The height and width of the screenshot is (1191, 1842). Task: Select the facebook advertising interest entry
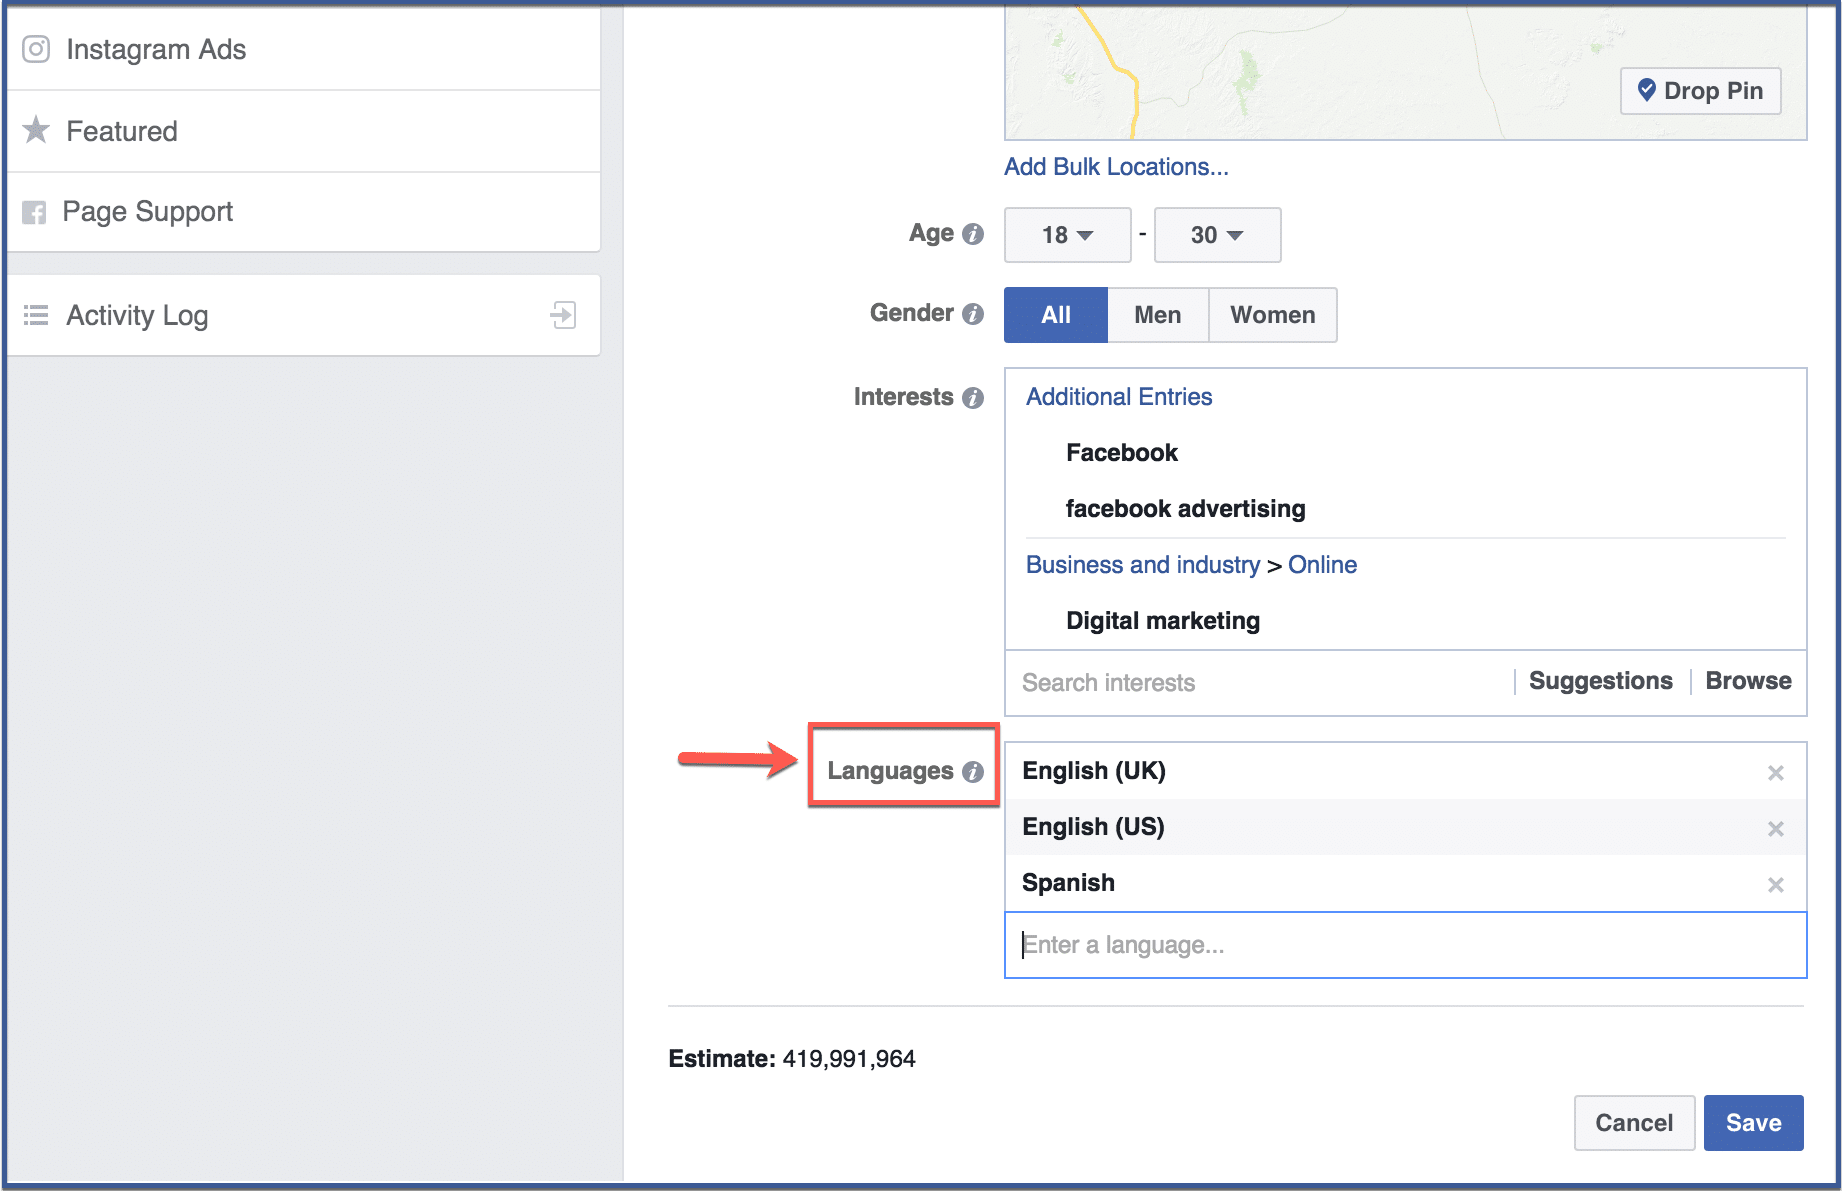tap(1185, 509)
